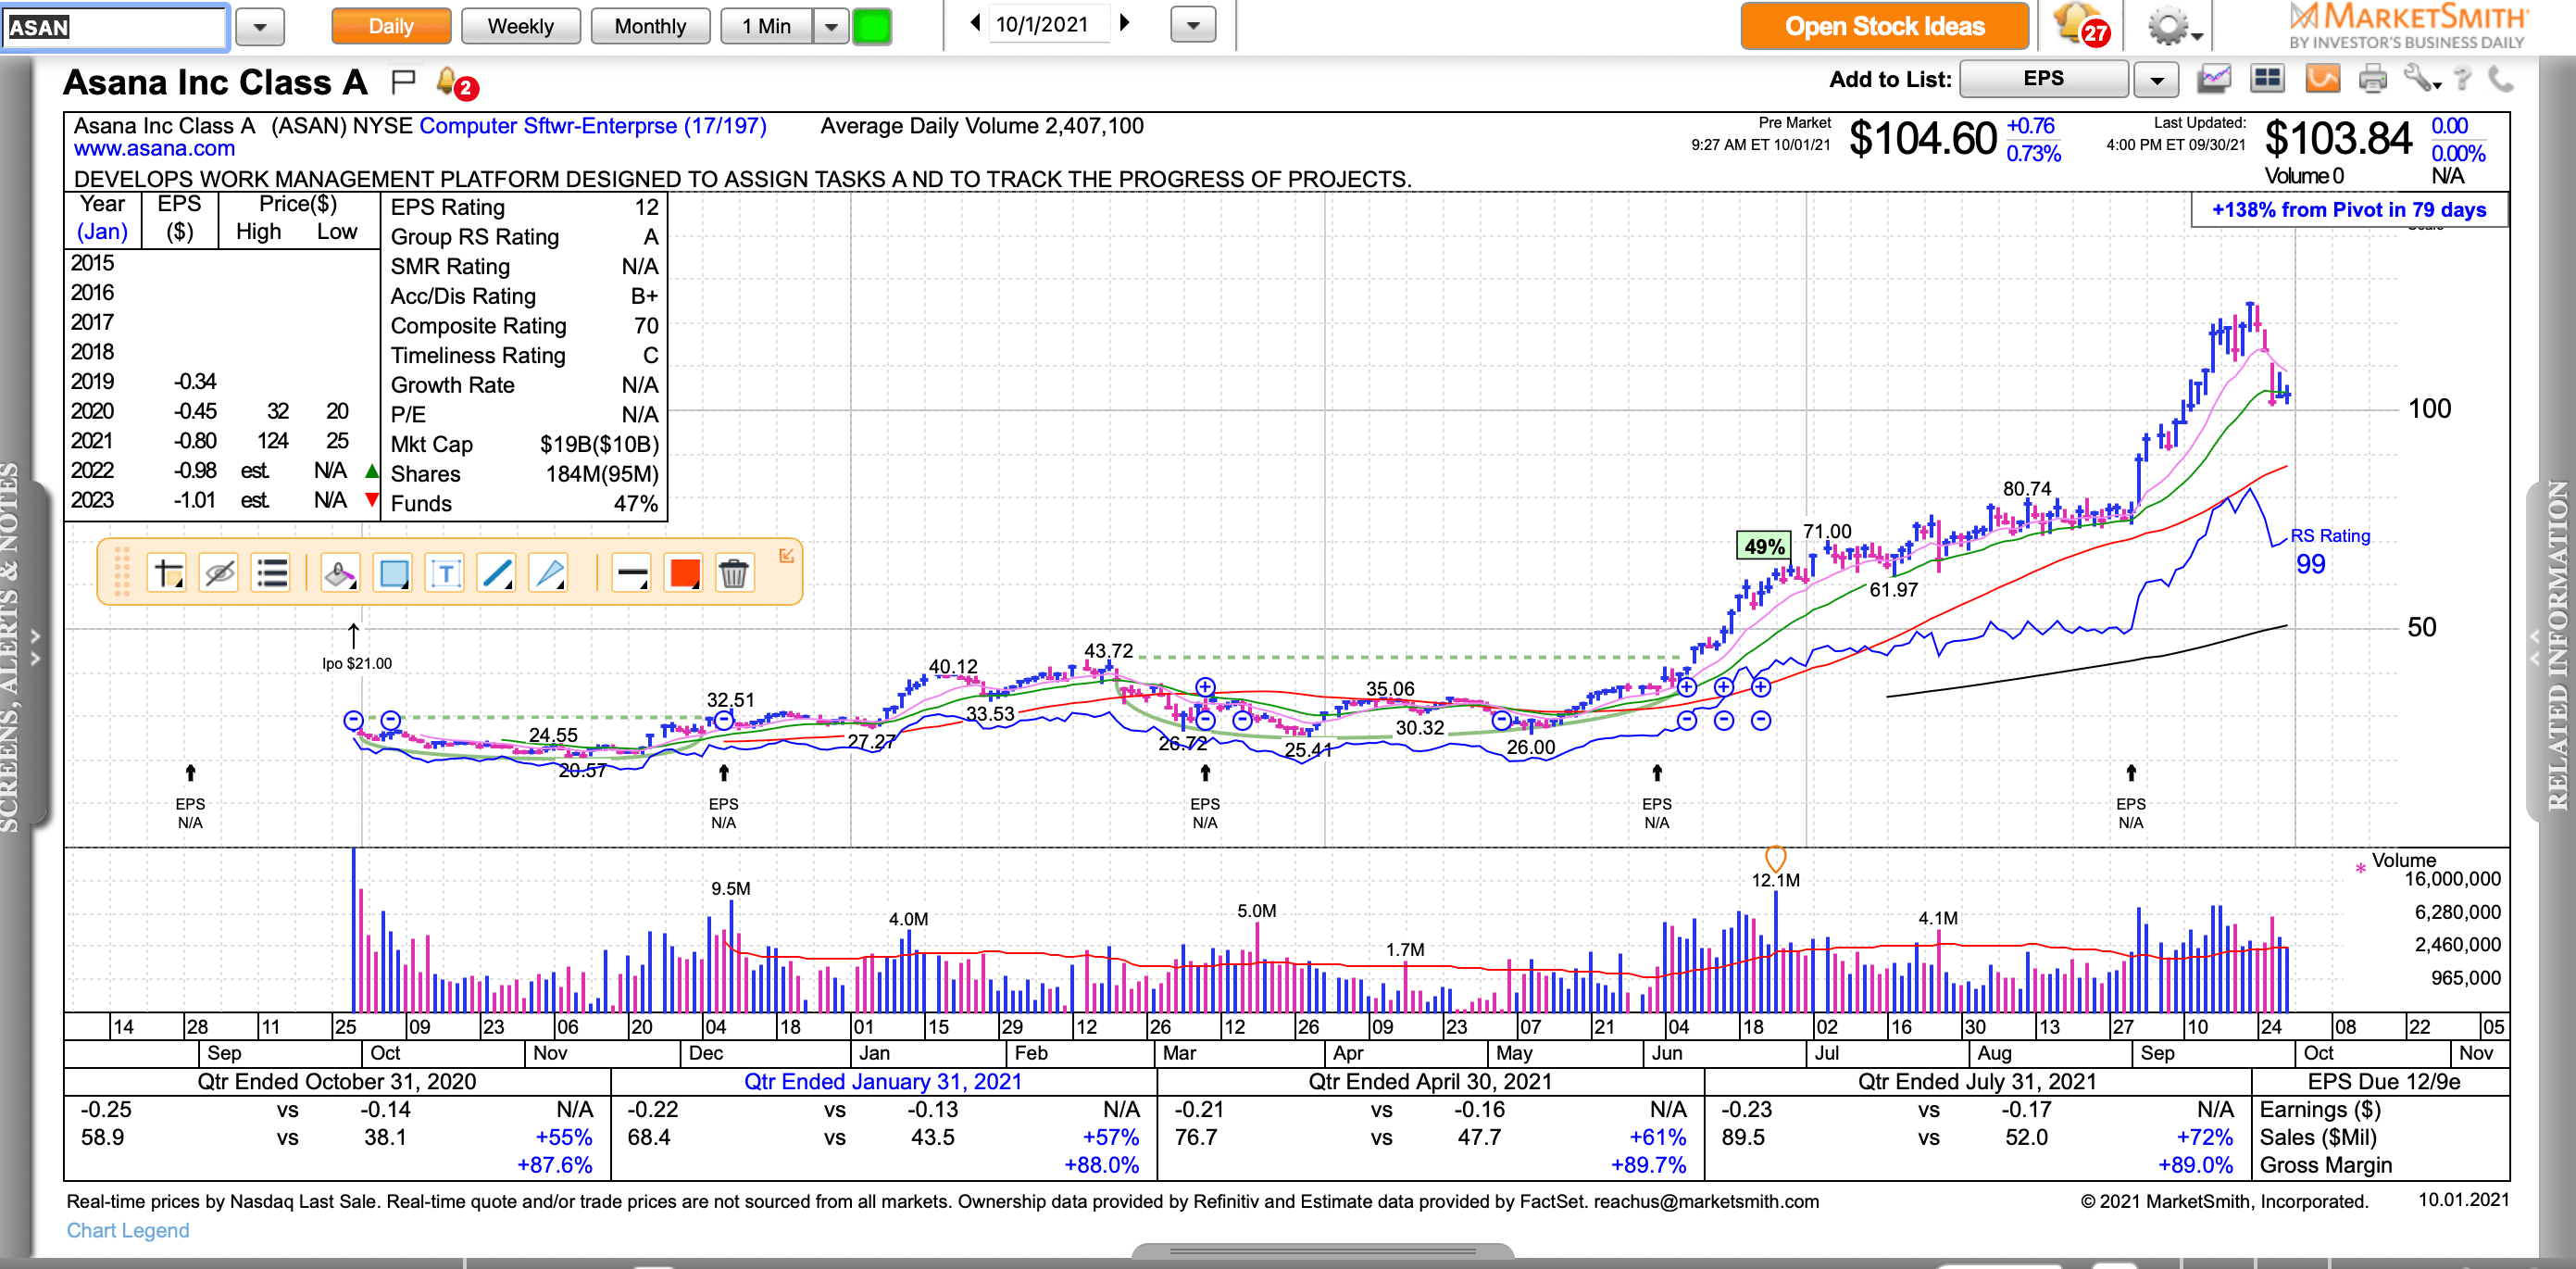Open the annotations list tool

click(x=271, y=573)
